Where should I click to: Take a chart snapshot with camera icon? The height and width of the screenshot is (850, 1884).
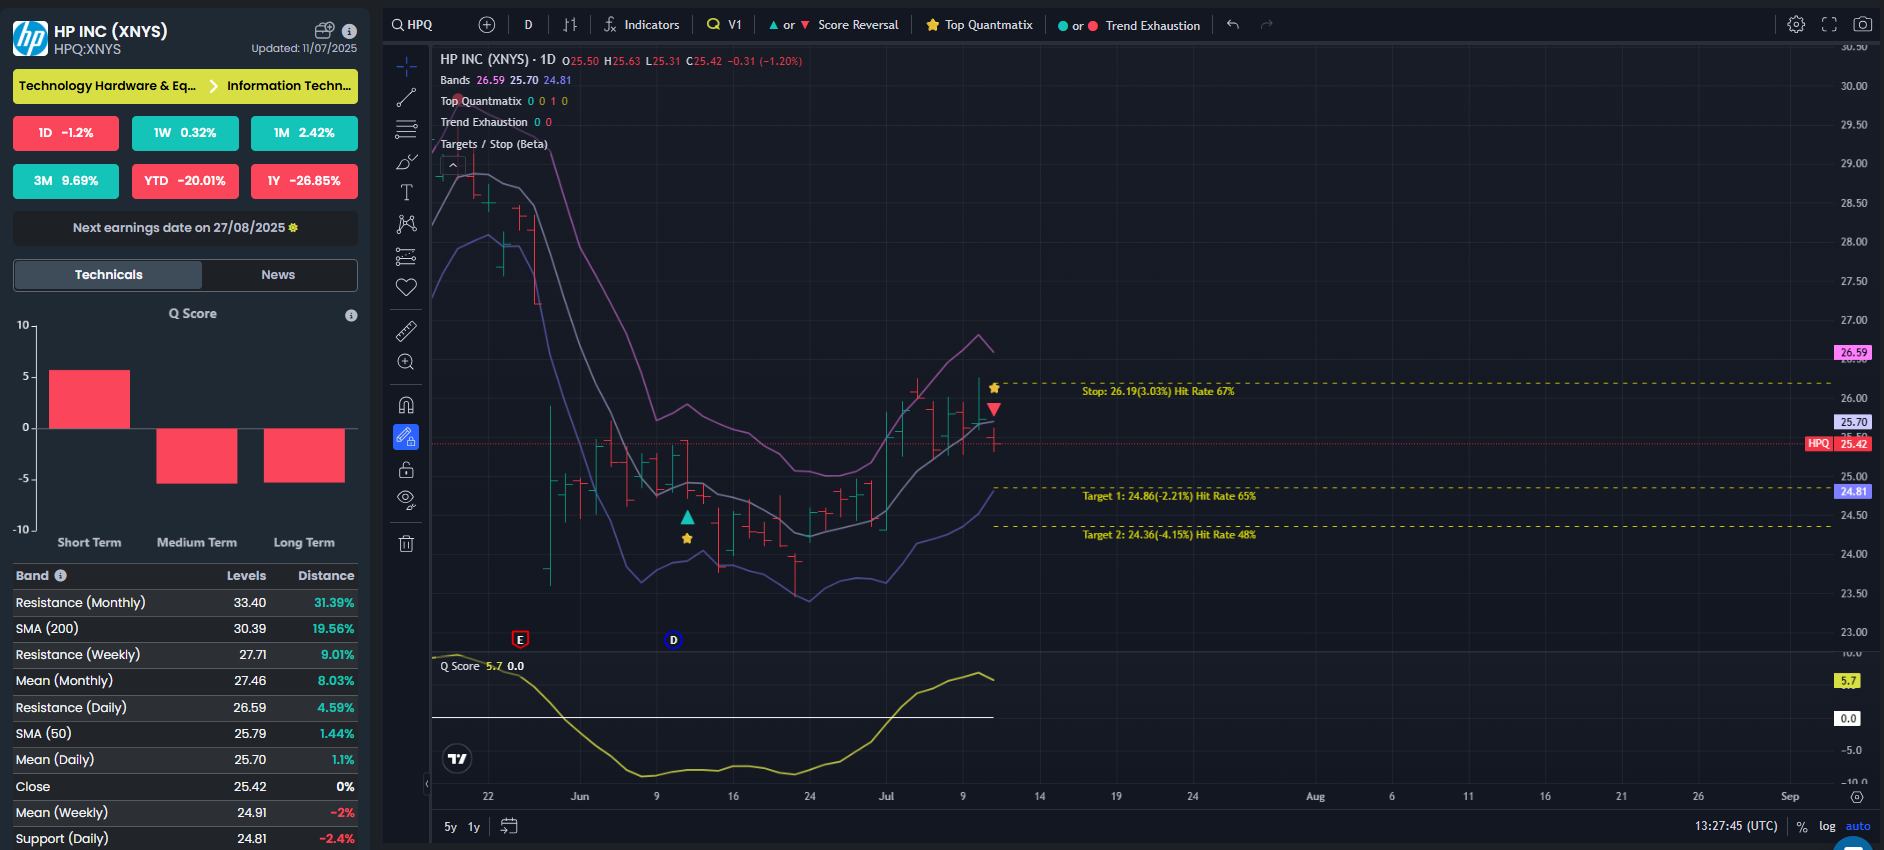[x=1862, y=25]
